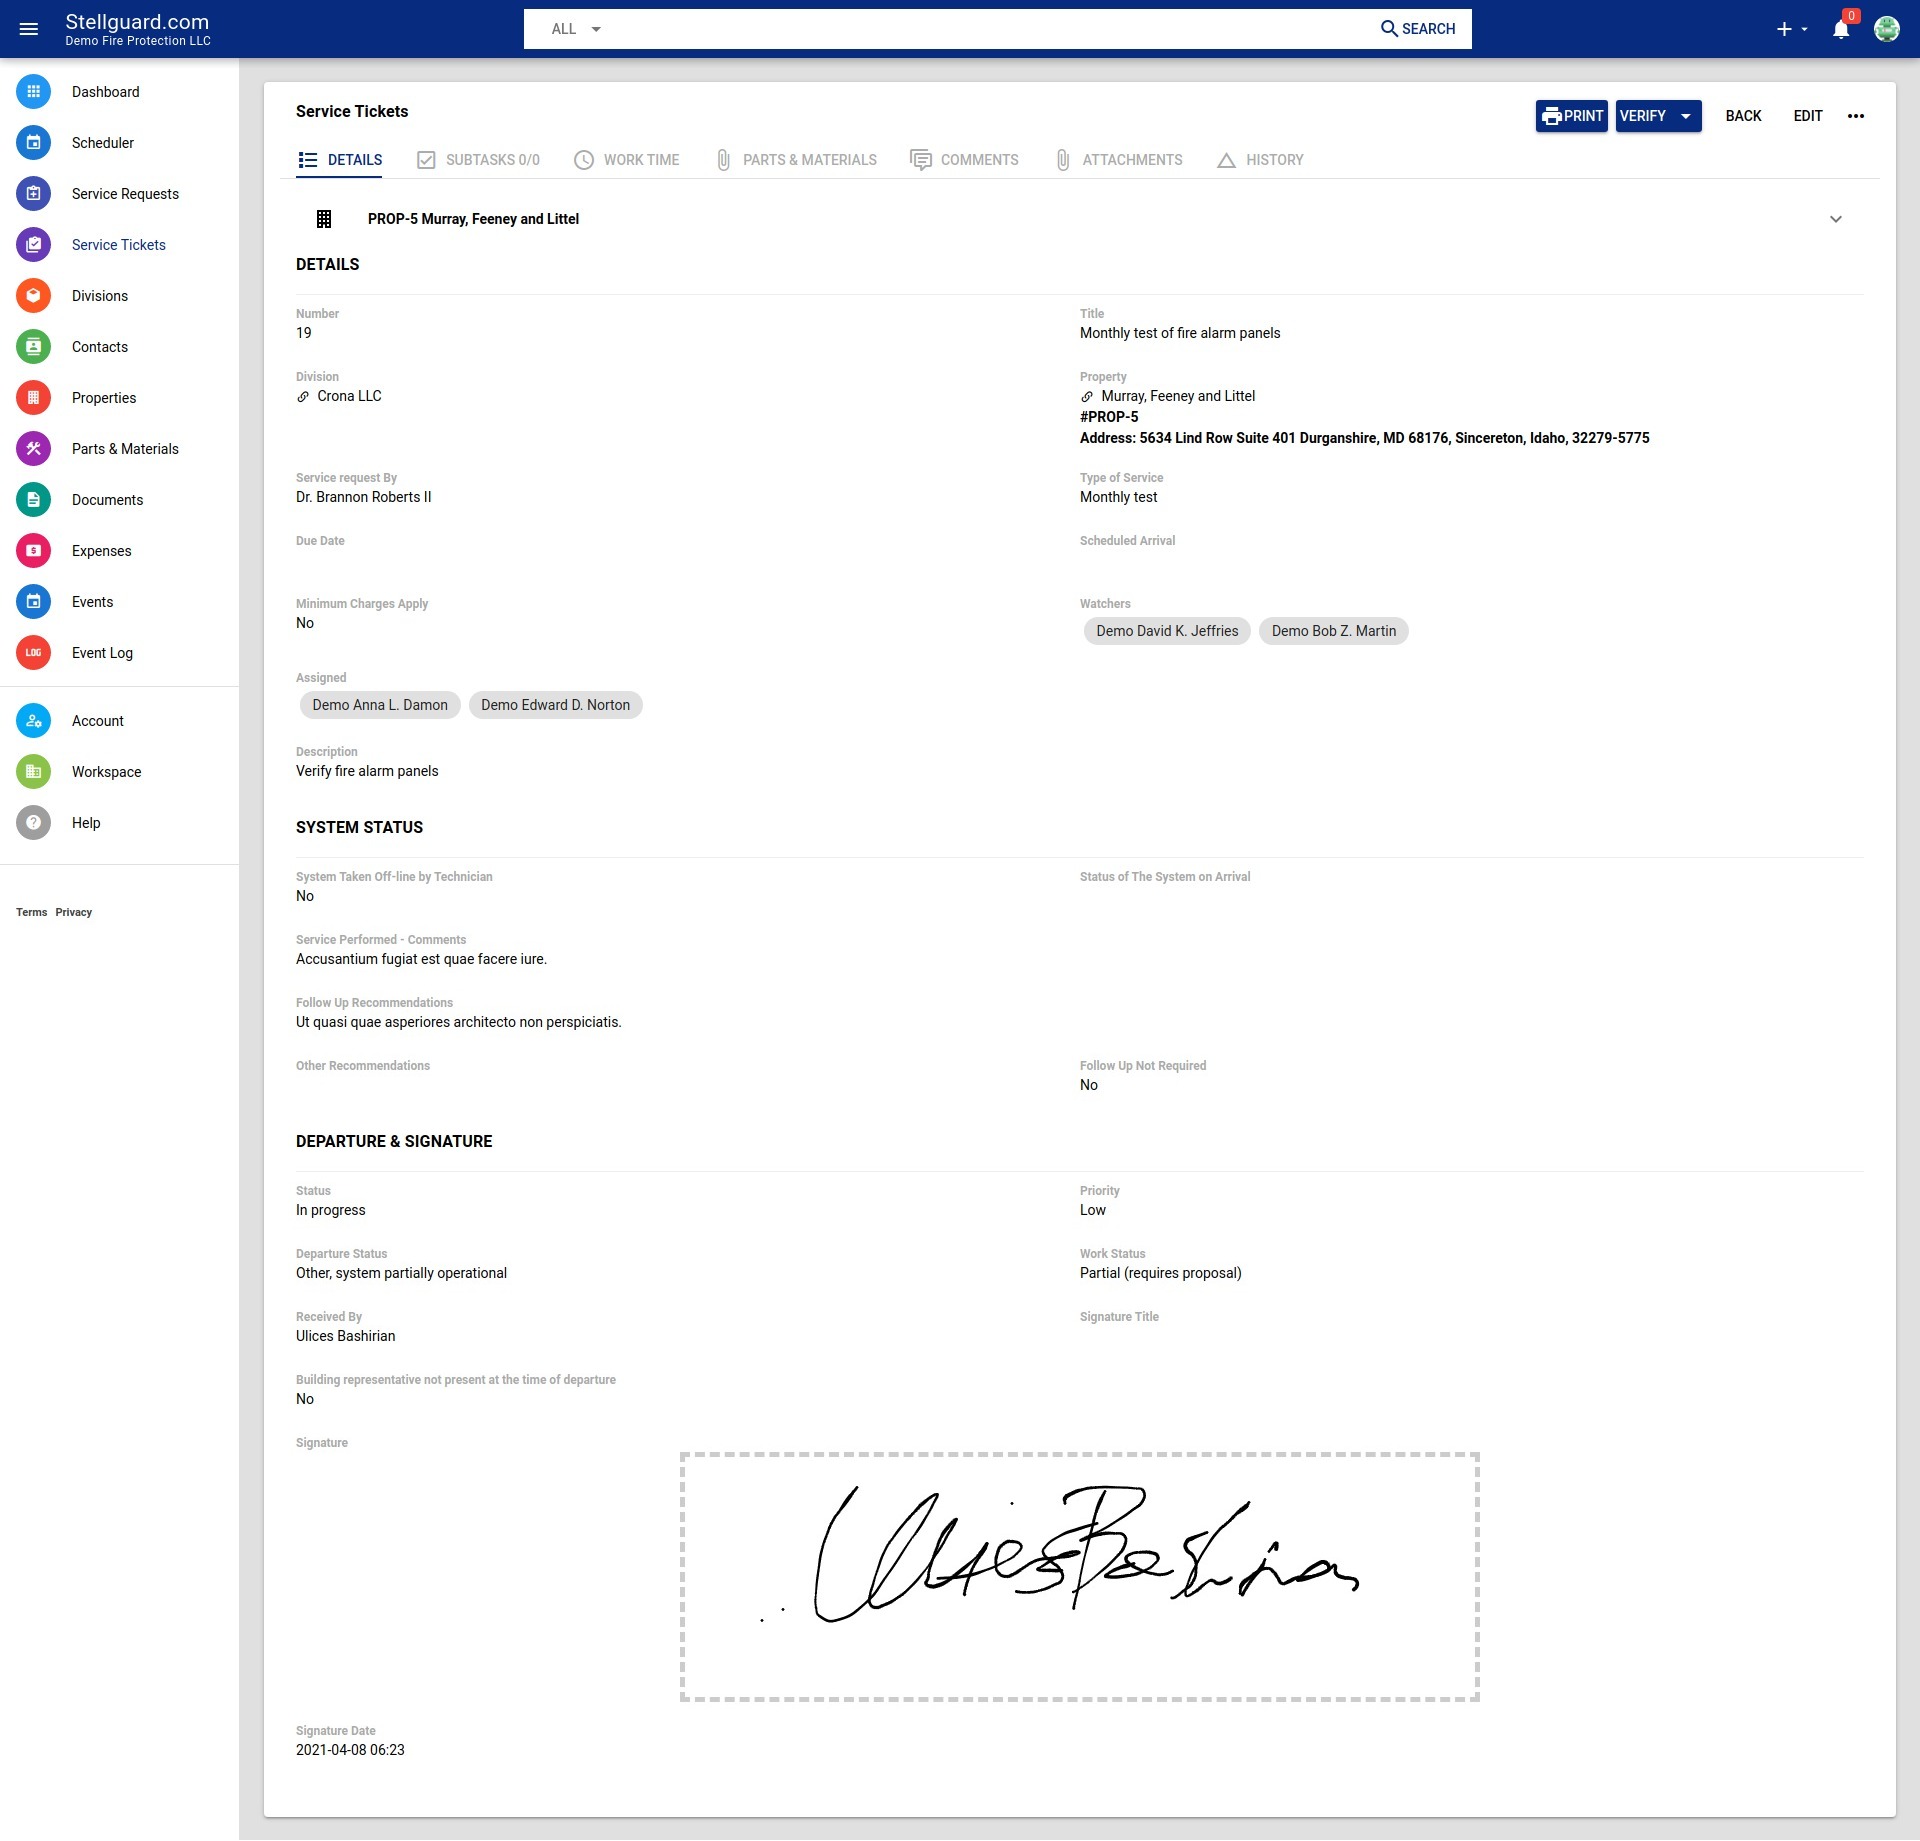
Task: Switch to the WORK TIME tab
Action: [627, 160]
